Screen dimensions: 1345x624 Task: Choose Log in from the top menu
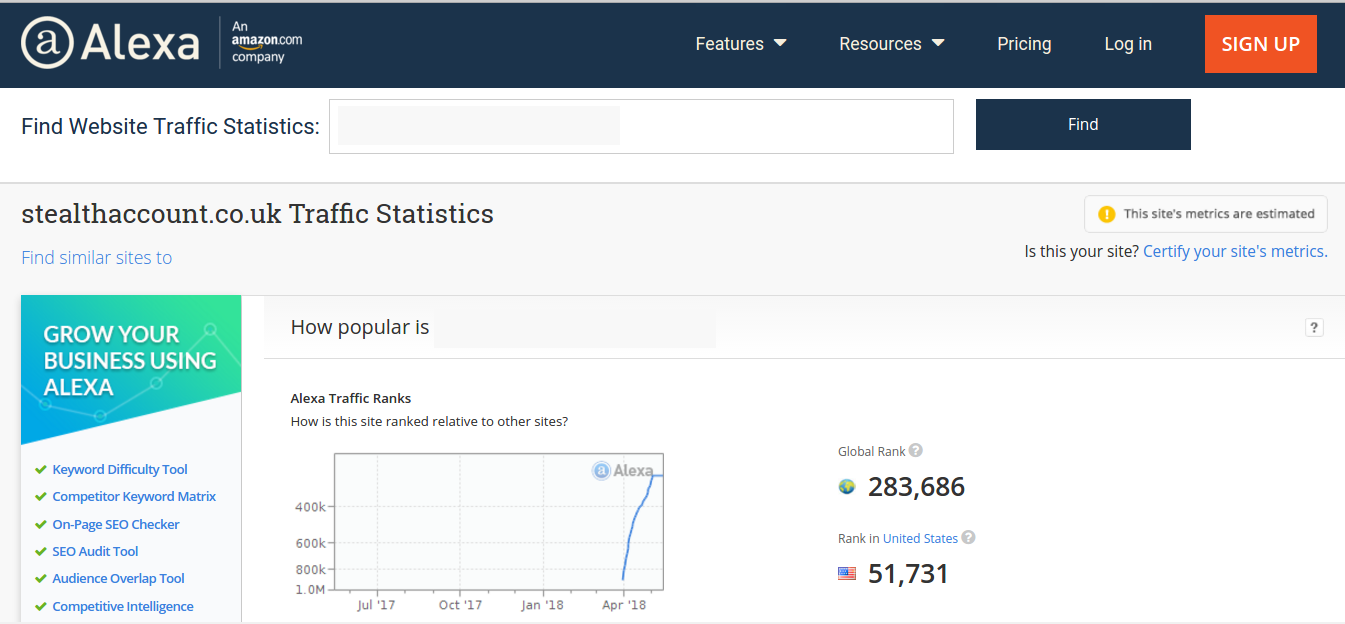point(1127,43)
